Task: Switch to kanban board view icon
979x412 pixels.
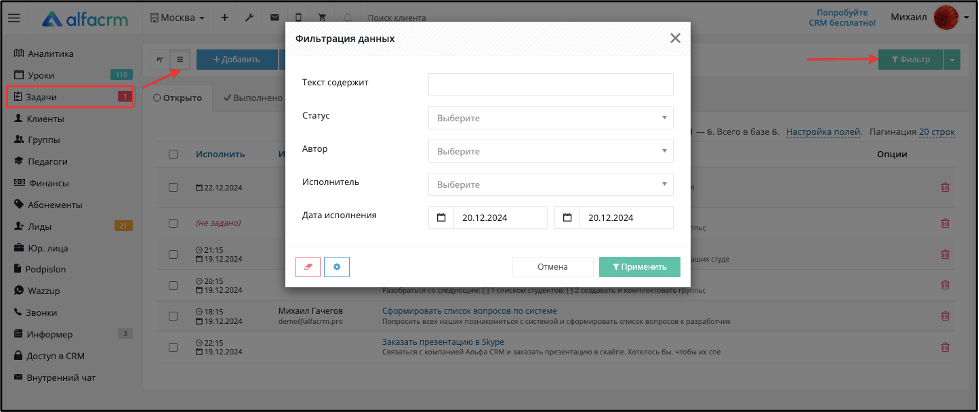Action: pyautogui.click(x=160, y=59)
